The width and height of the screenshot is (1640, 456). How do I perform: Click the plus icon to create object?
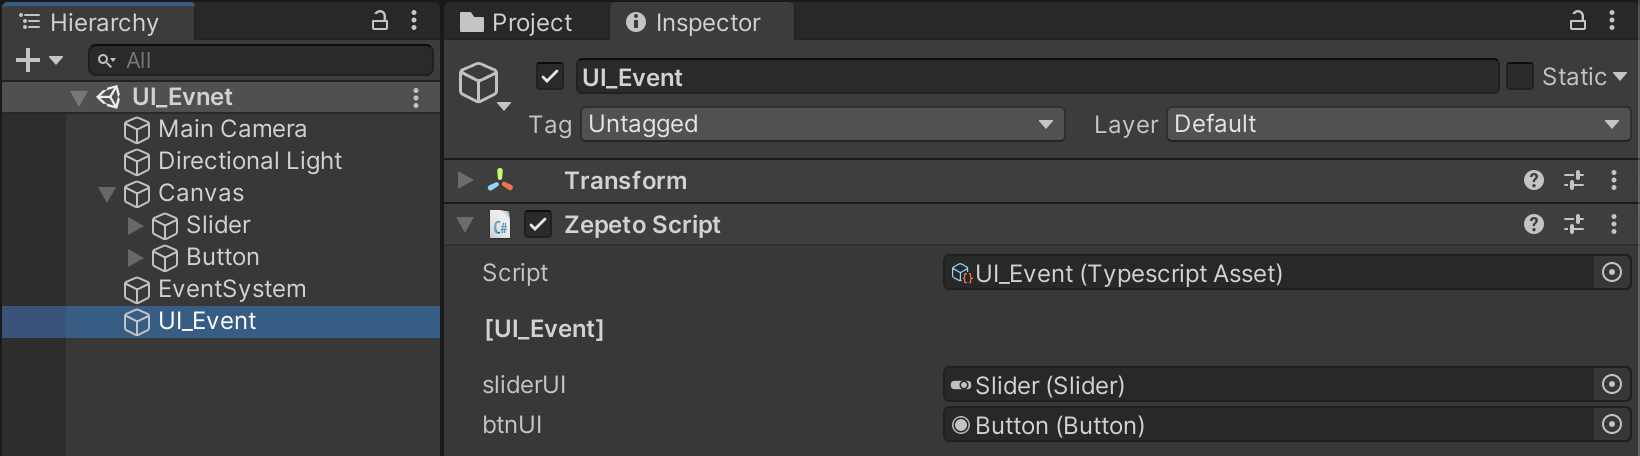pyautogui.click(x=28, y=61)
